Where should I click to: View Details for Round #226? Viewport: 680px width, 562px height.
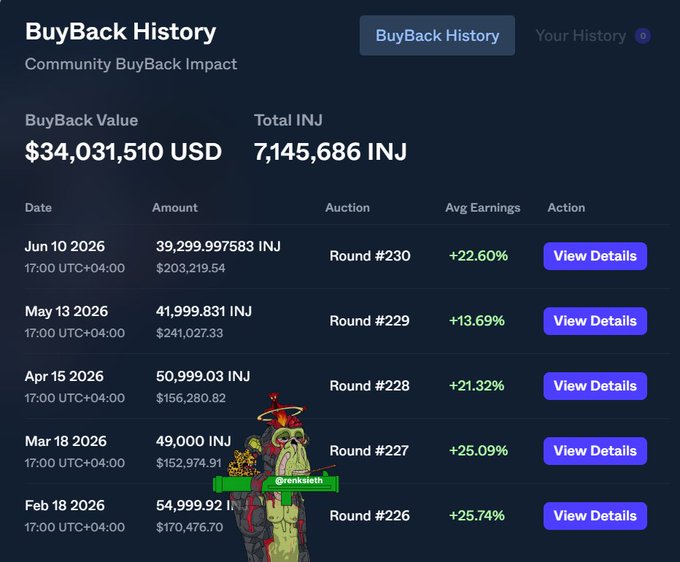coord(595,516)
